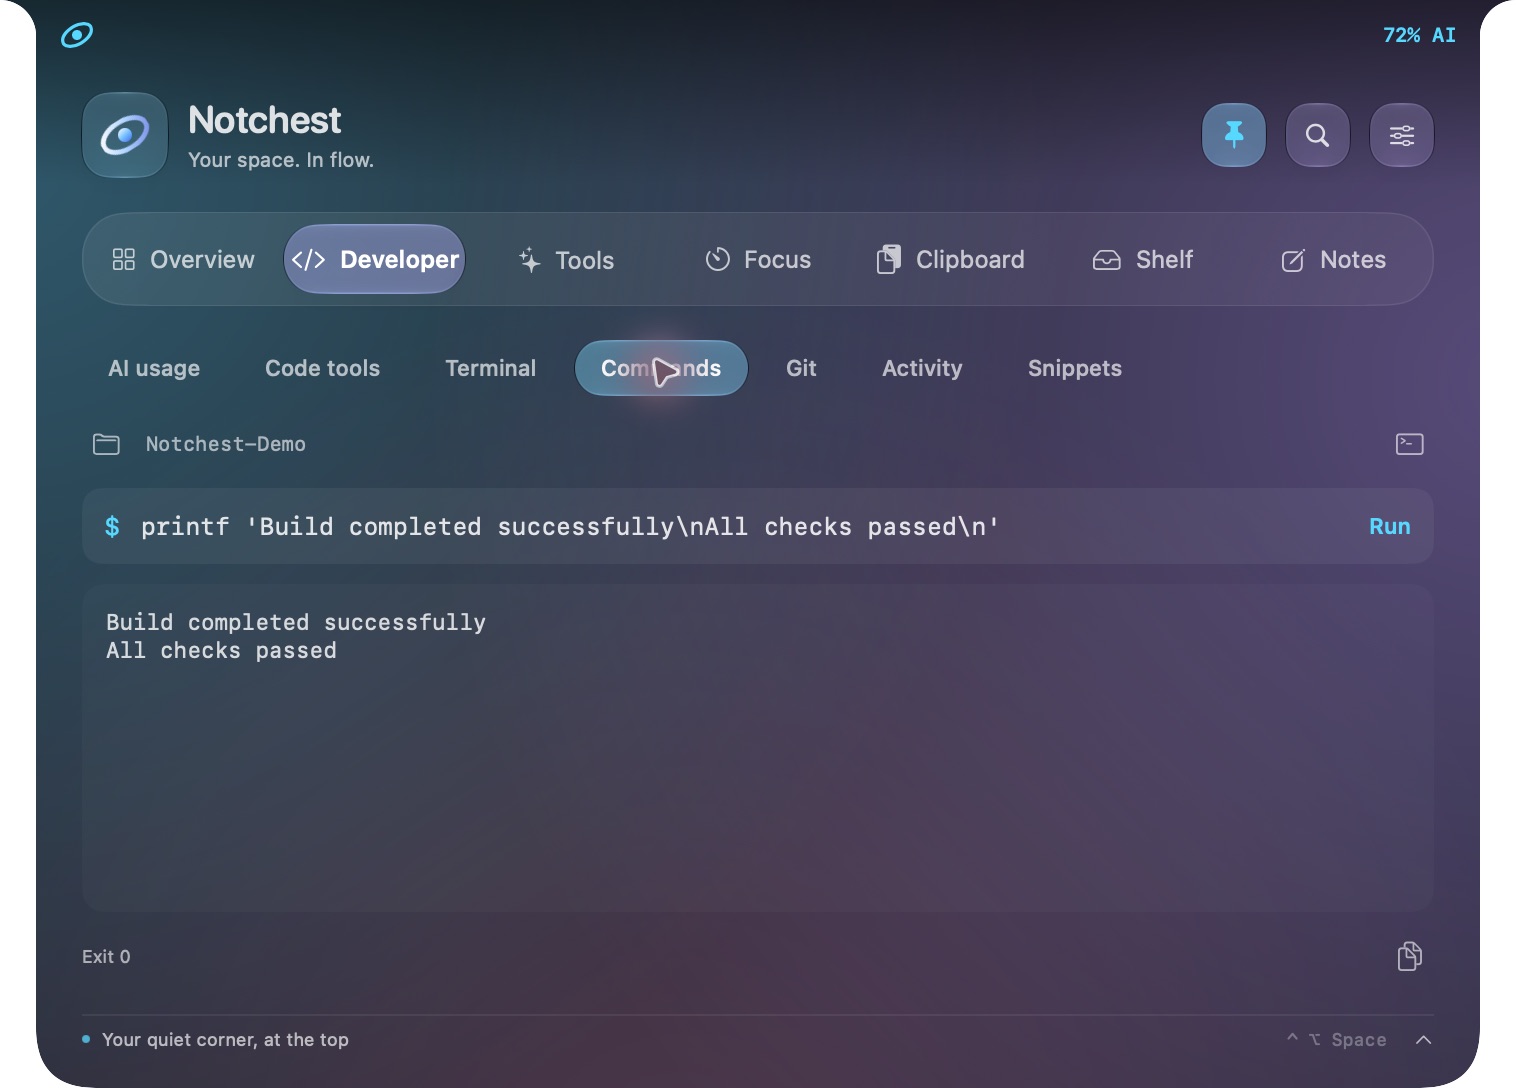1516x1088 pixels.
Task: Run the printf command
Action: click(x=1390, y=527)
